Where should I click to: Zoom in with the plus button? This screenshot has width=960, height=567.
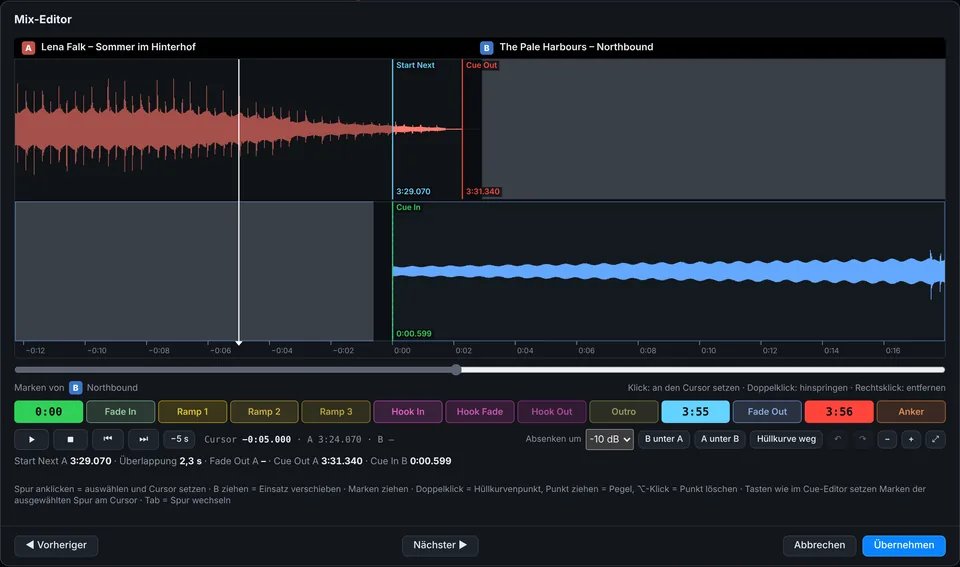[911, 439]
